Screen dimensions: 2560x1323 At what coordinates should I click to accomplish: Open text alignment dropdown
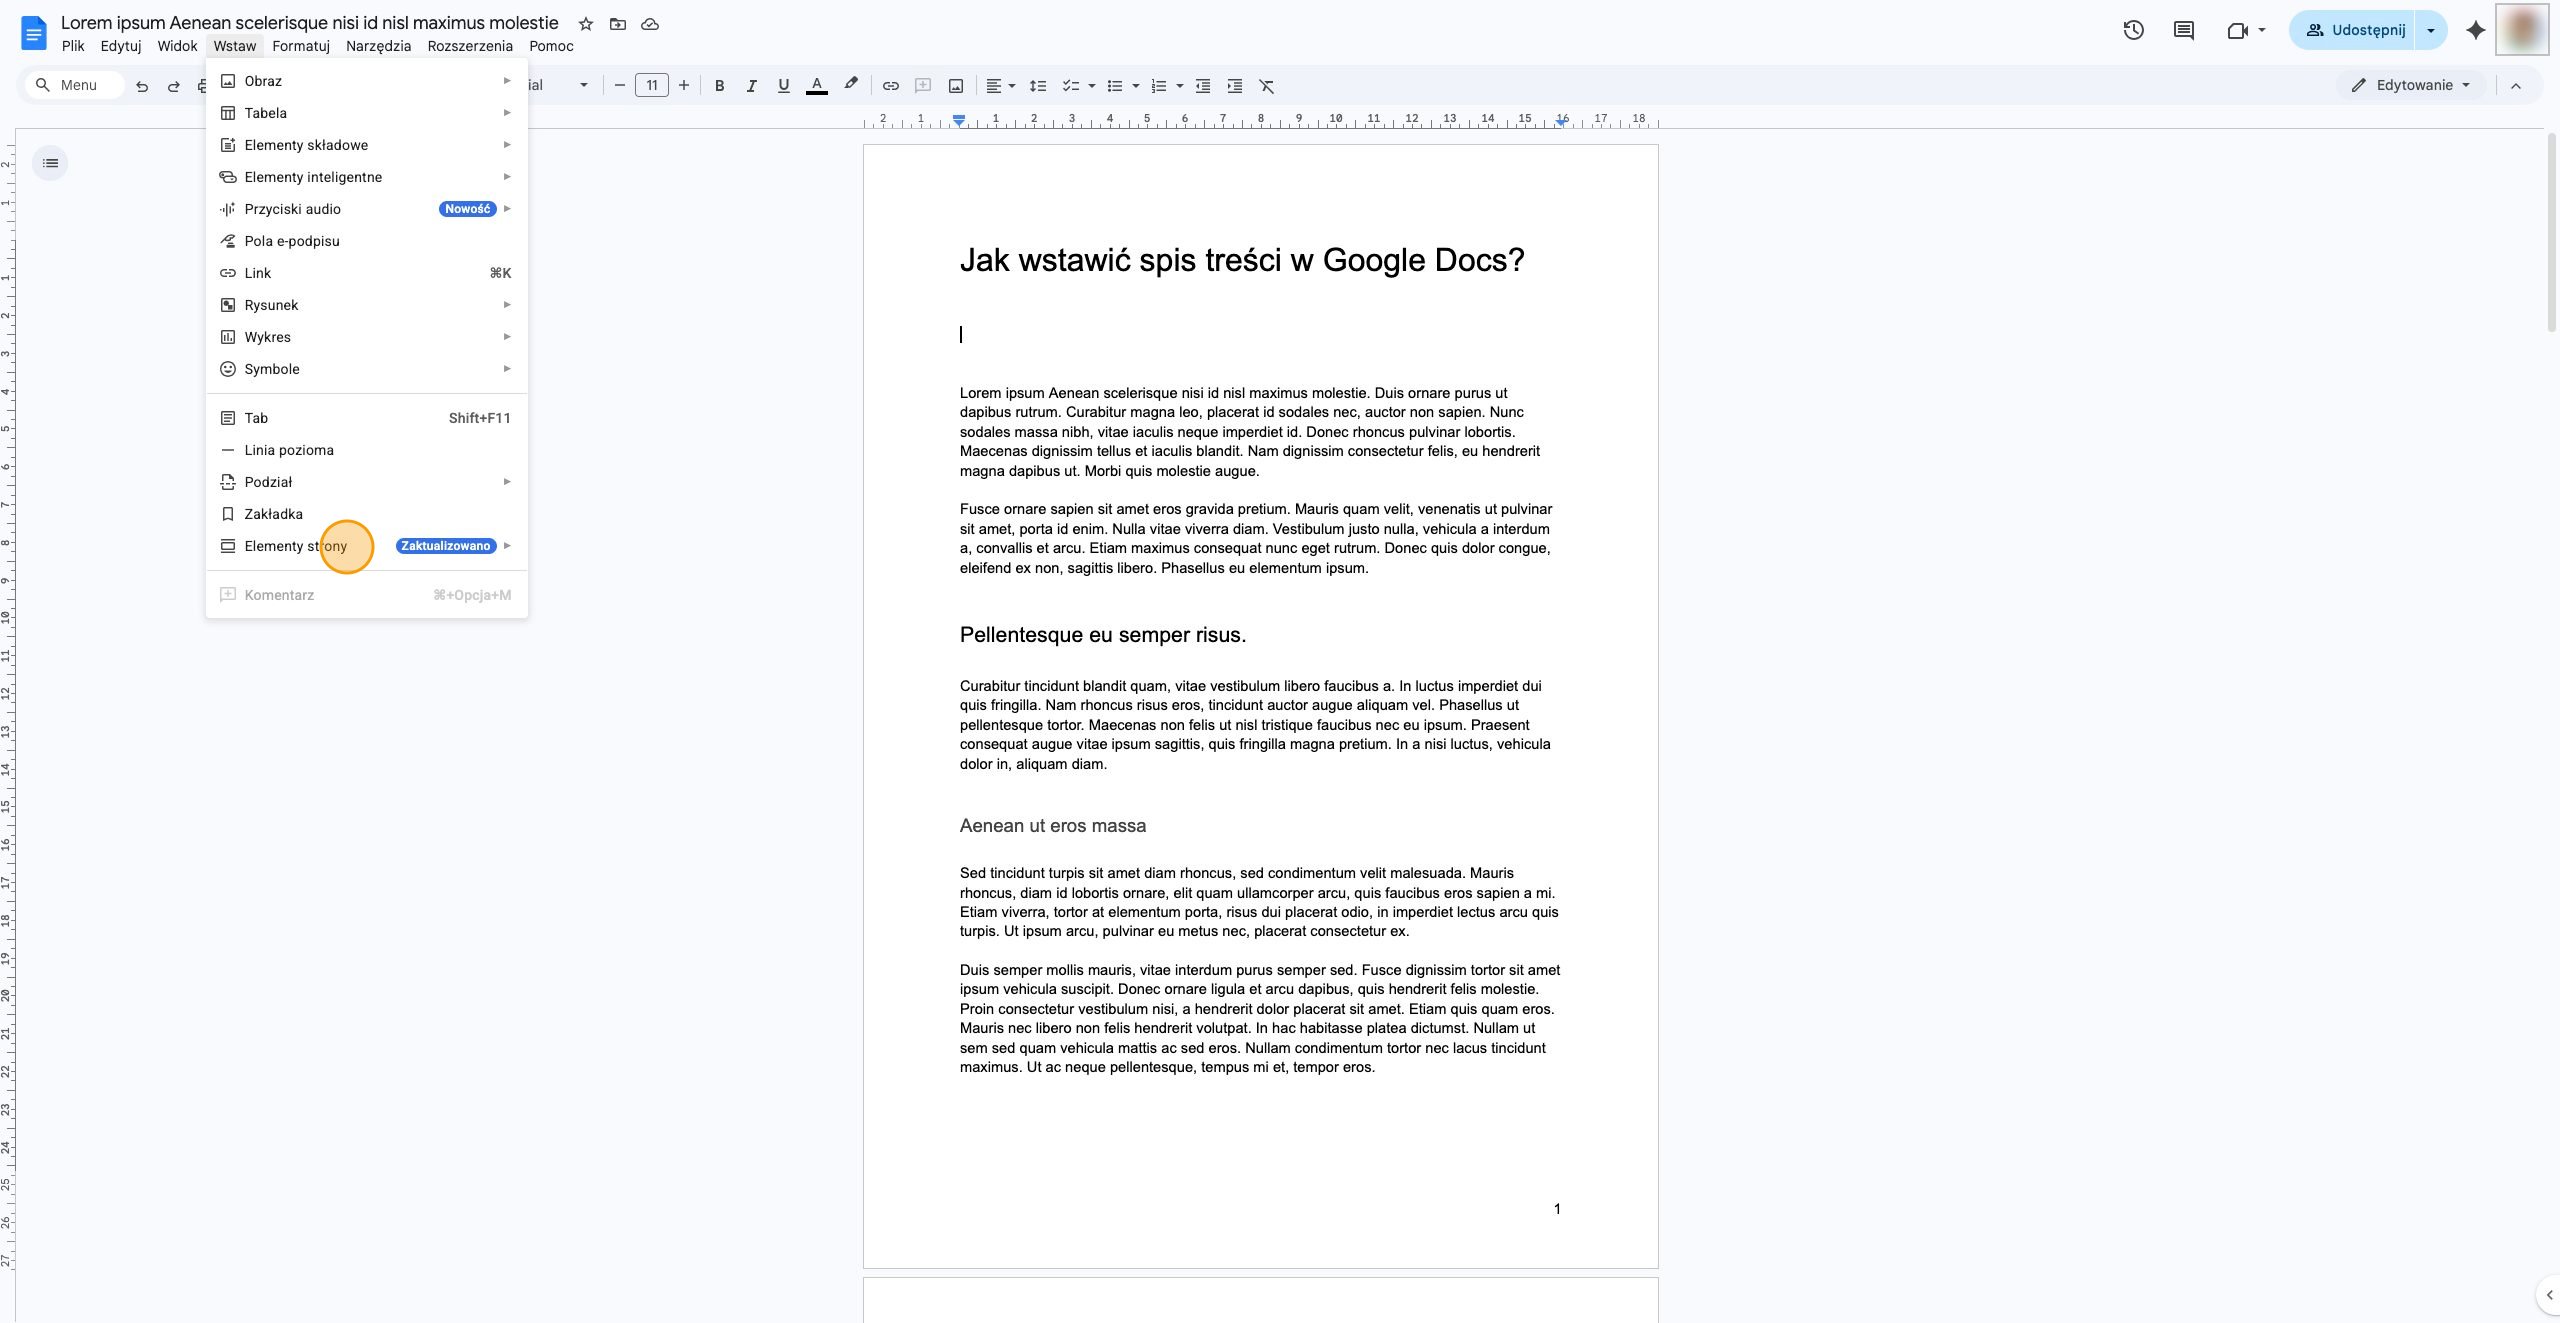pos(1000,86)
